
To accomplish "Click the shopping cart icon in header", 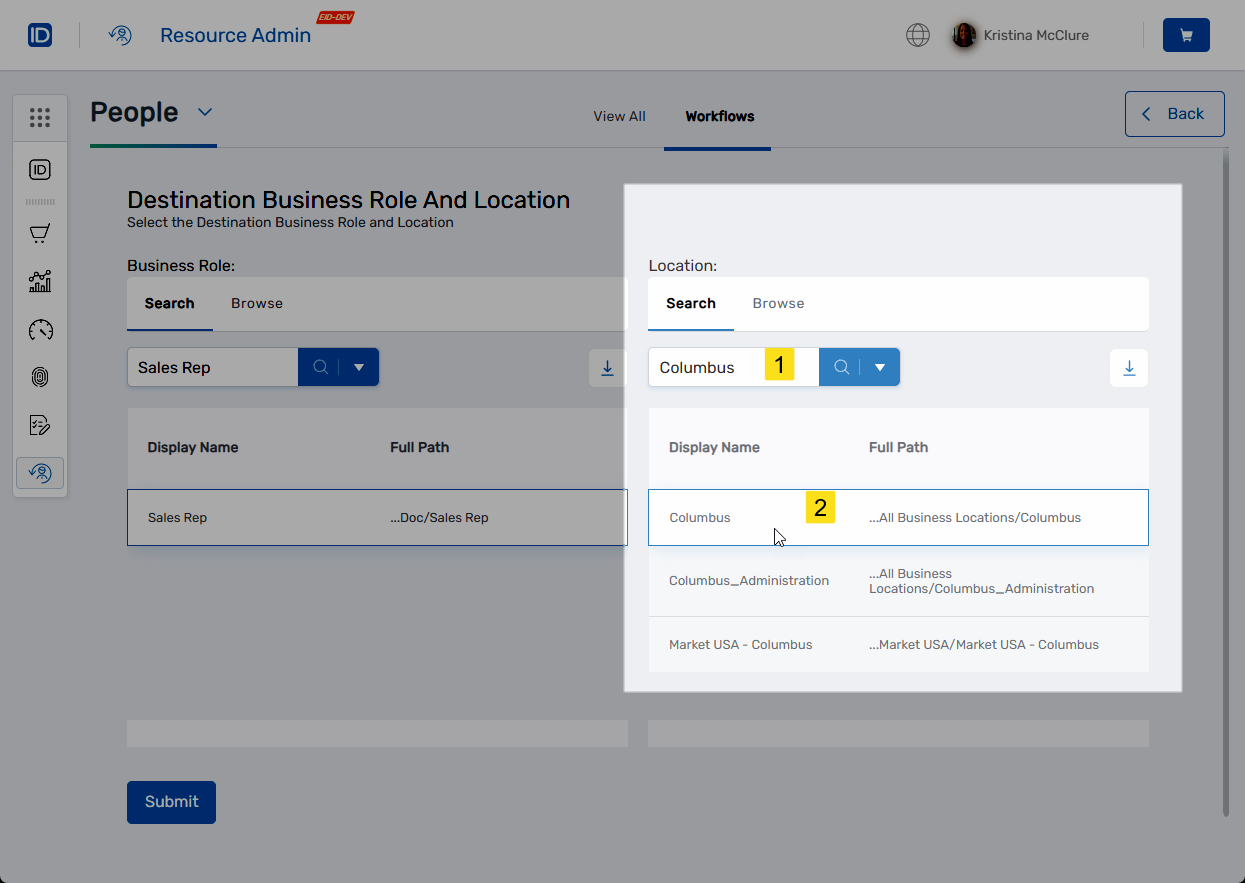I will [x=1186, y=35].
